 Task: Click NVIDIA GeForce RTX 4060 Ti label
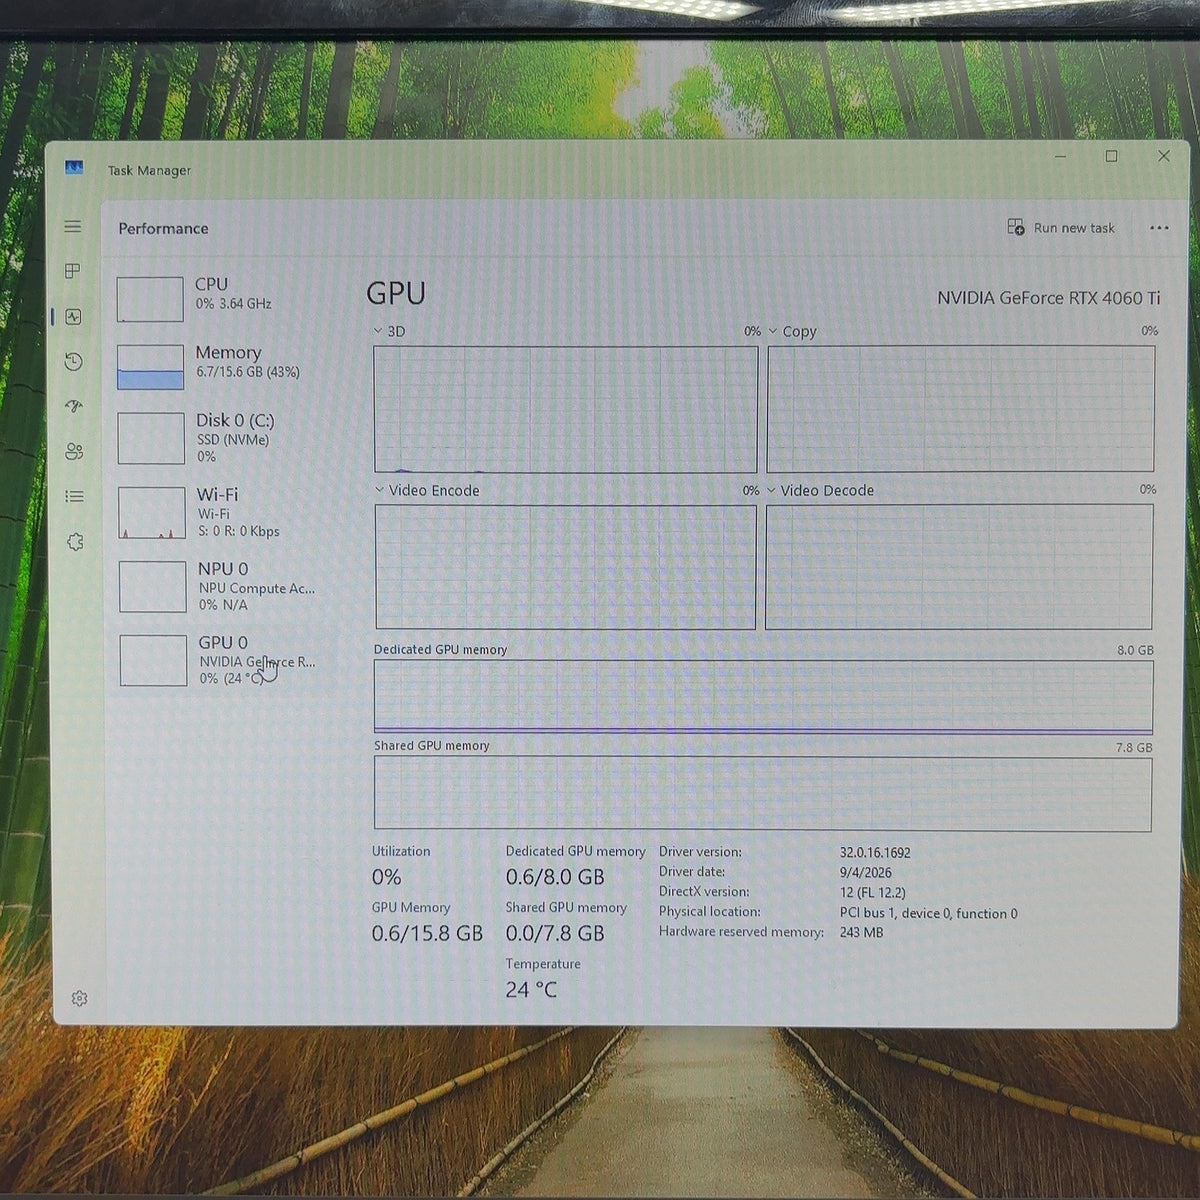click(x=1048, y=298)
